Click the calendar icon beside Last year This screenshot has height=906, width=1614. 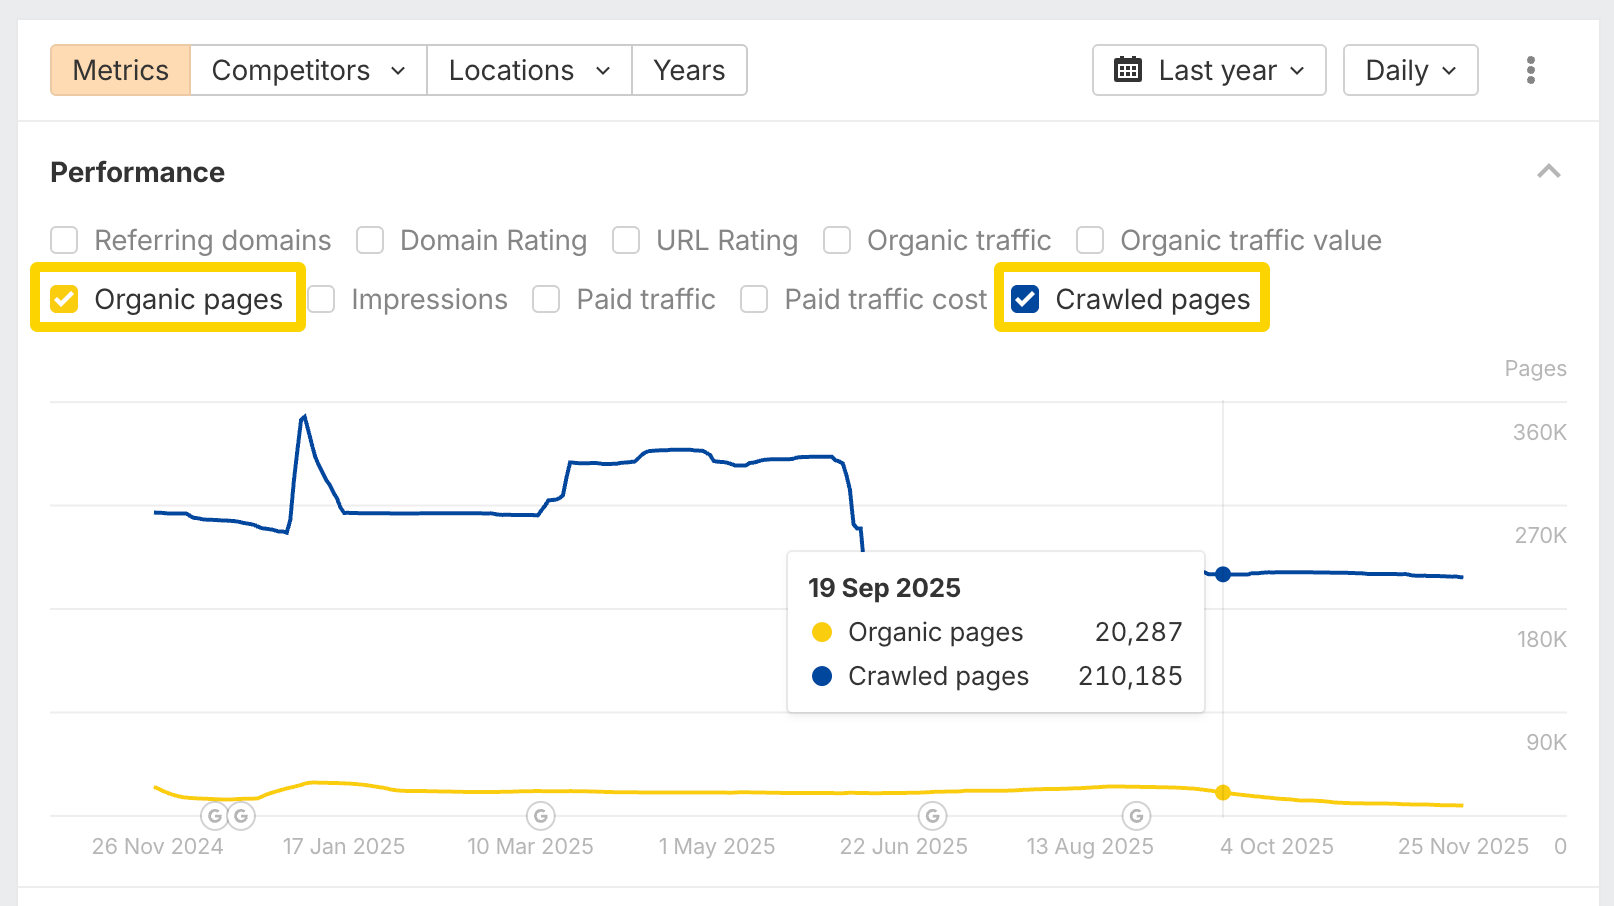point(1128,70)
